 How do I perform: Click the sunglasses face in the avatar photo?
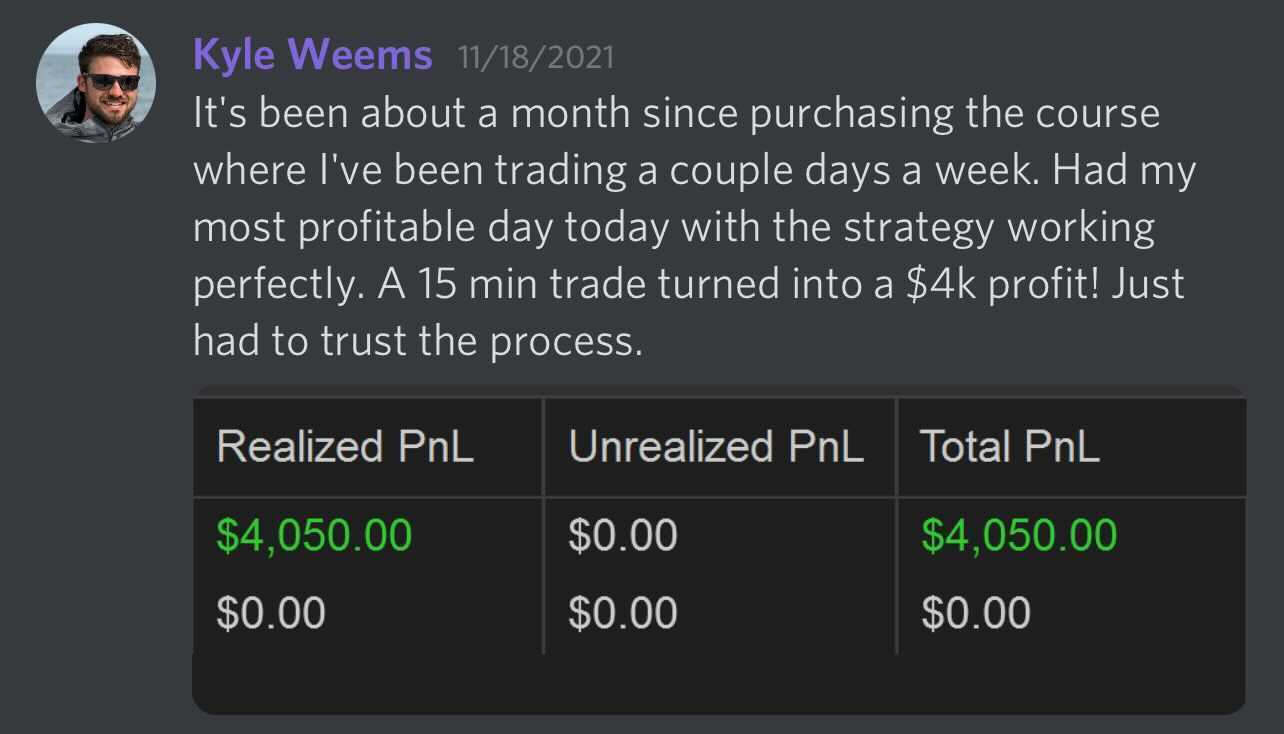pos(110,82)
